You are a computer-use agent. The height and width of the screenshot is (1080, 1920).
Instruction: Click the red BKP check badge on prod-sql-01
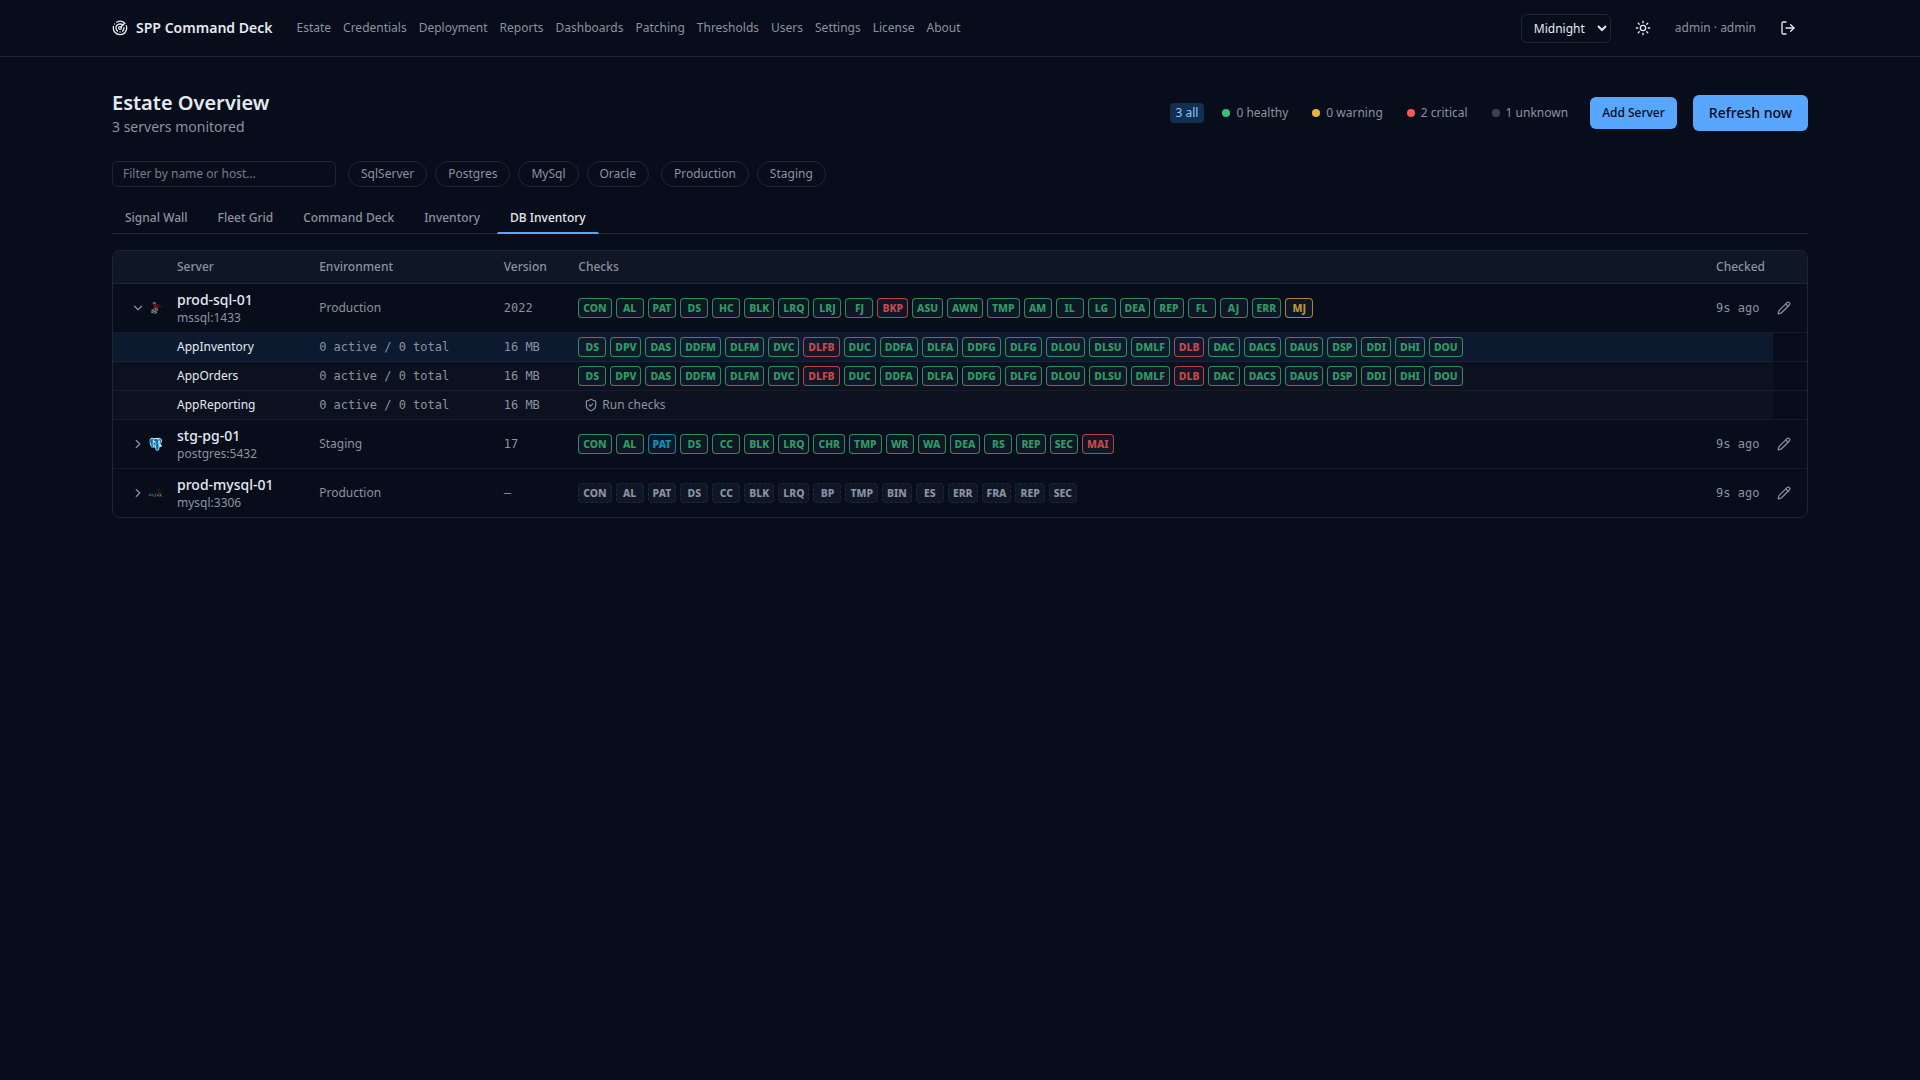click(893, 308)
